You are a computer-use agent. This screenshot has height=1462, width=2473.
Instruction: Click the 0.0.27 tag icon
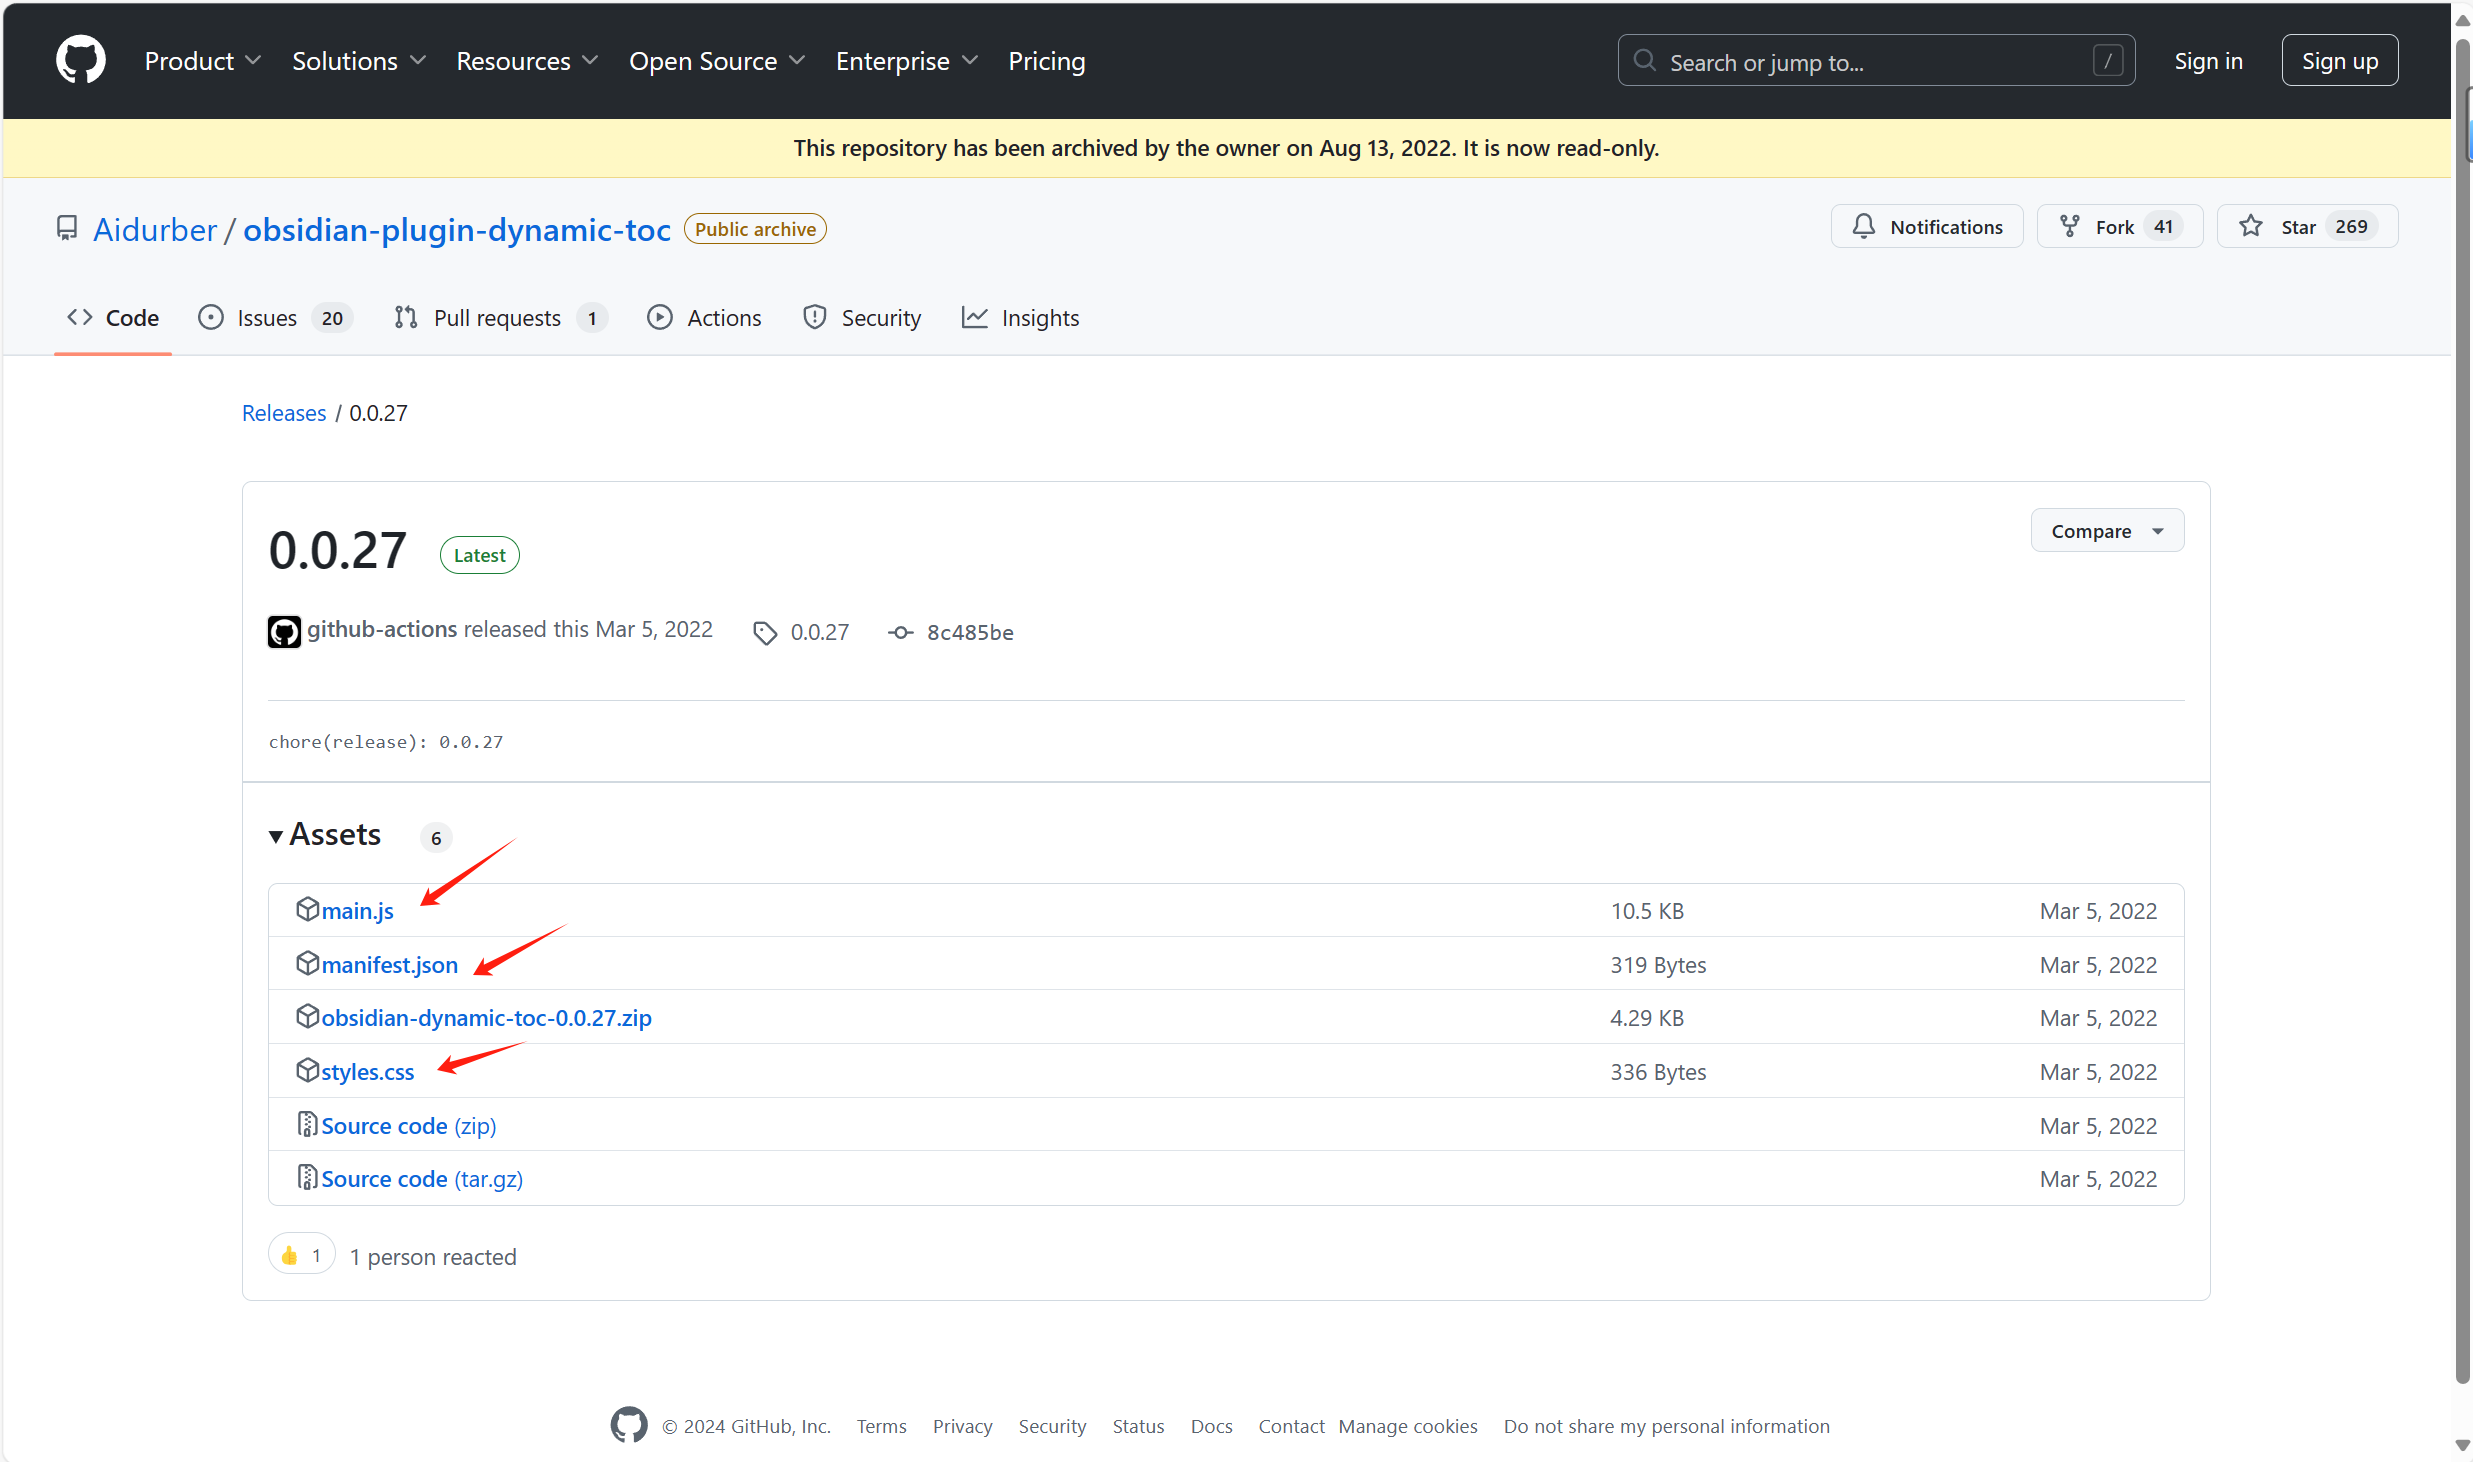tap(765, 633)
